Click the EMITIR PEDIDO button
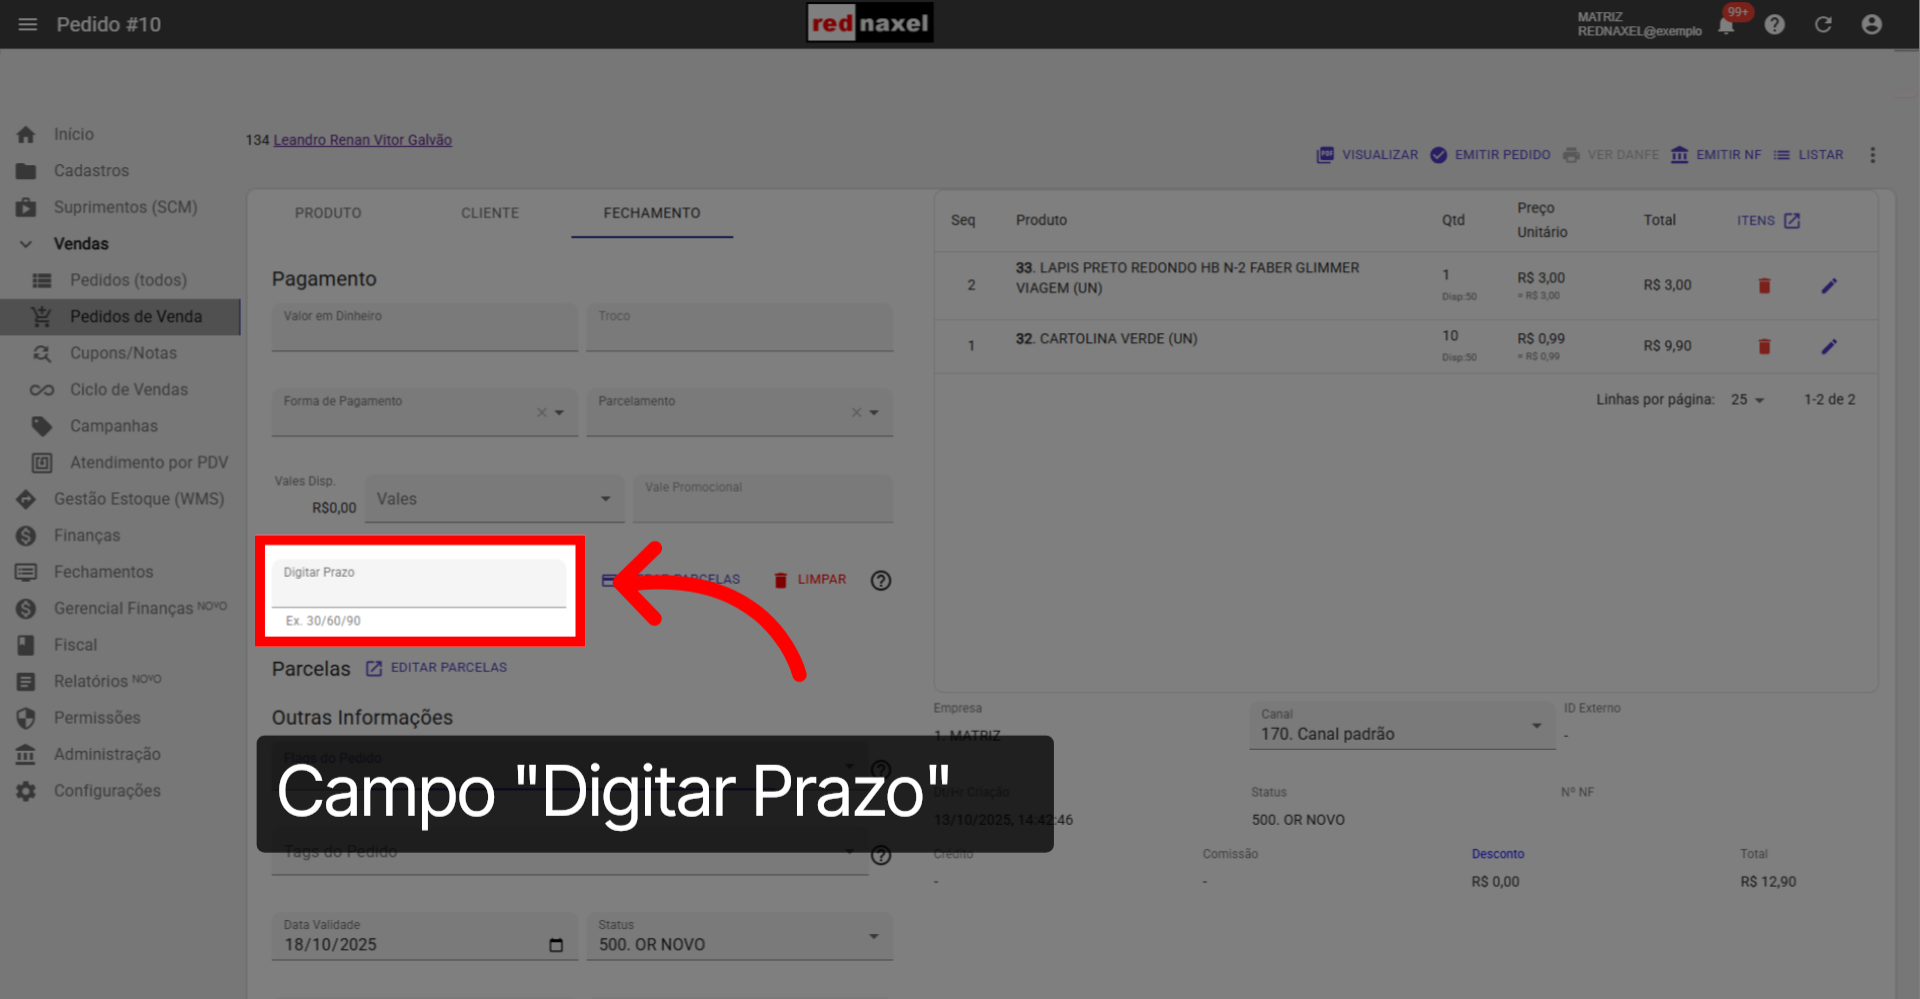The height and width of the screenshot is (999, 1920). (x=1489, y=155)
